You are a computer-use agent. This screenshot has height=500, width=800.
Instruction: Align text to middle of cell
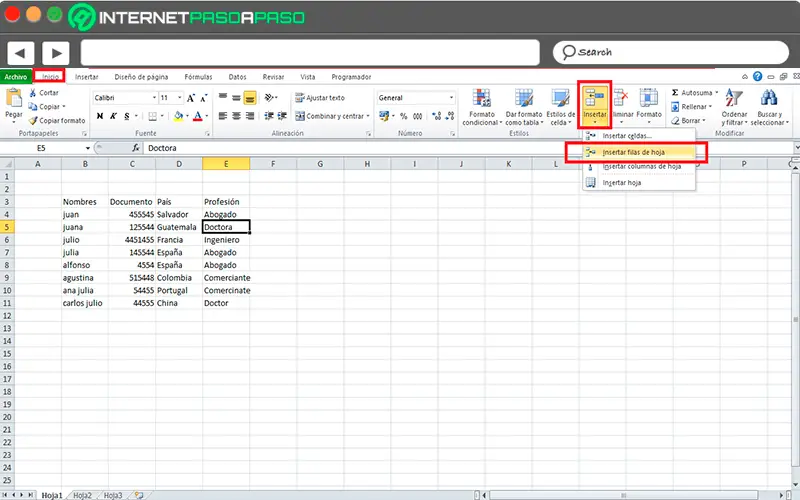(x=236, y=97)
